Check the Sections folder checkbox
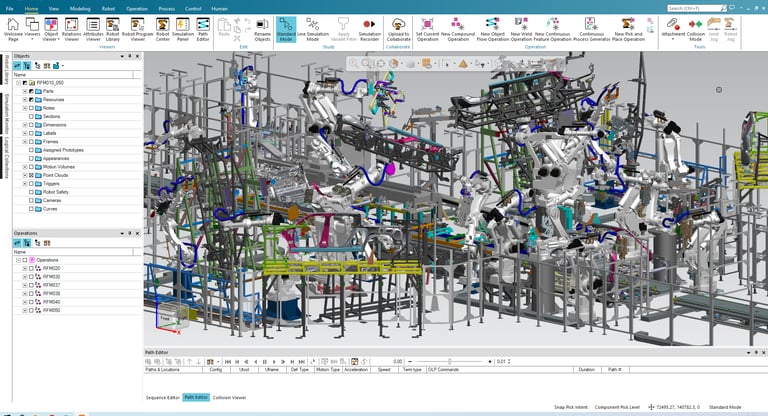The height and width of the screenshot is (416, 768). coord(31,116)
